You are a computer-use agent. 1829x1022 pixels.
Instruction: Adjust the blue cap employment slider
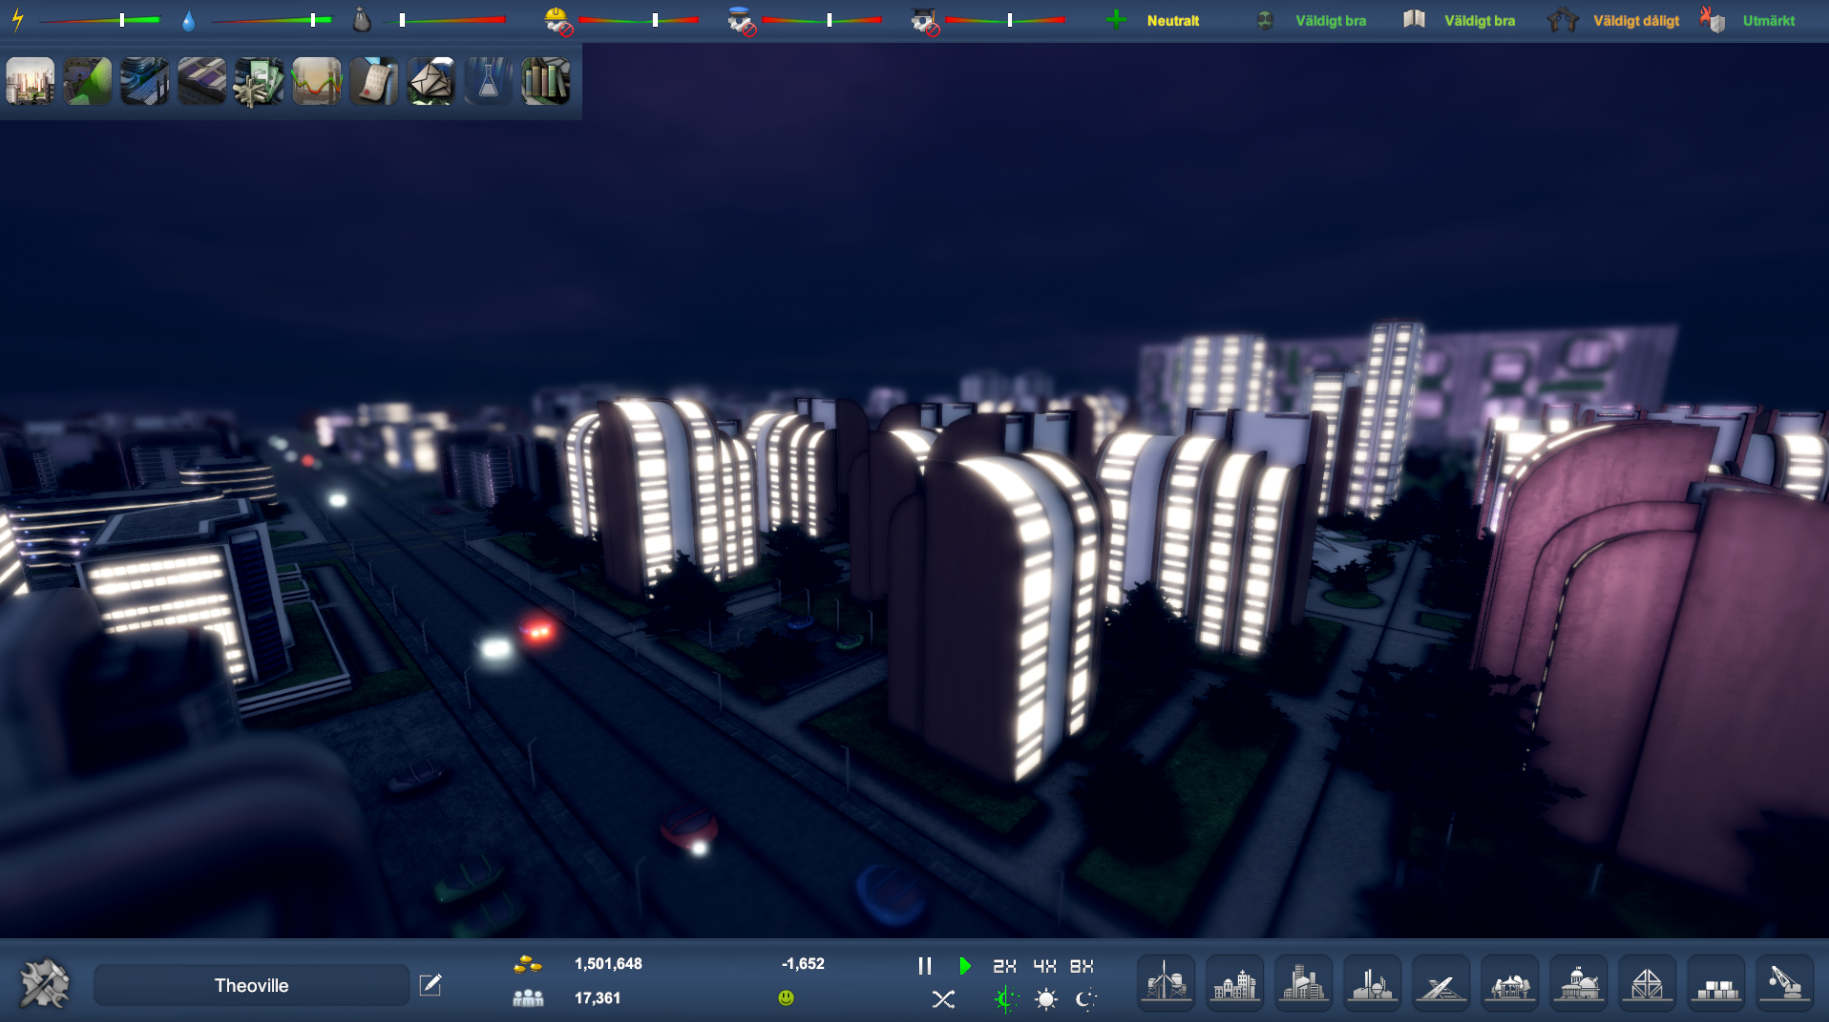coord(822,20)
